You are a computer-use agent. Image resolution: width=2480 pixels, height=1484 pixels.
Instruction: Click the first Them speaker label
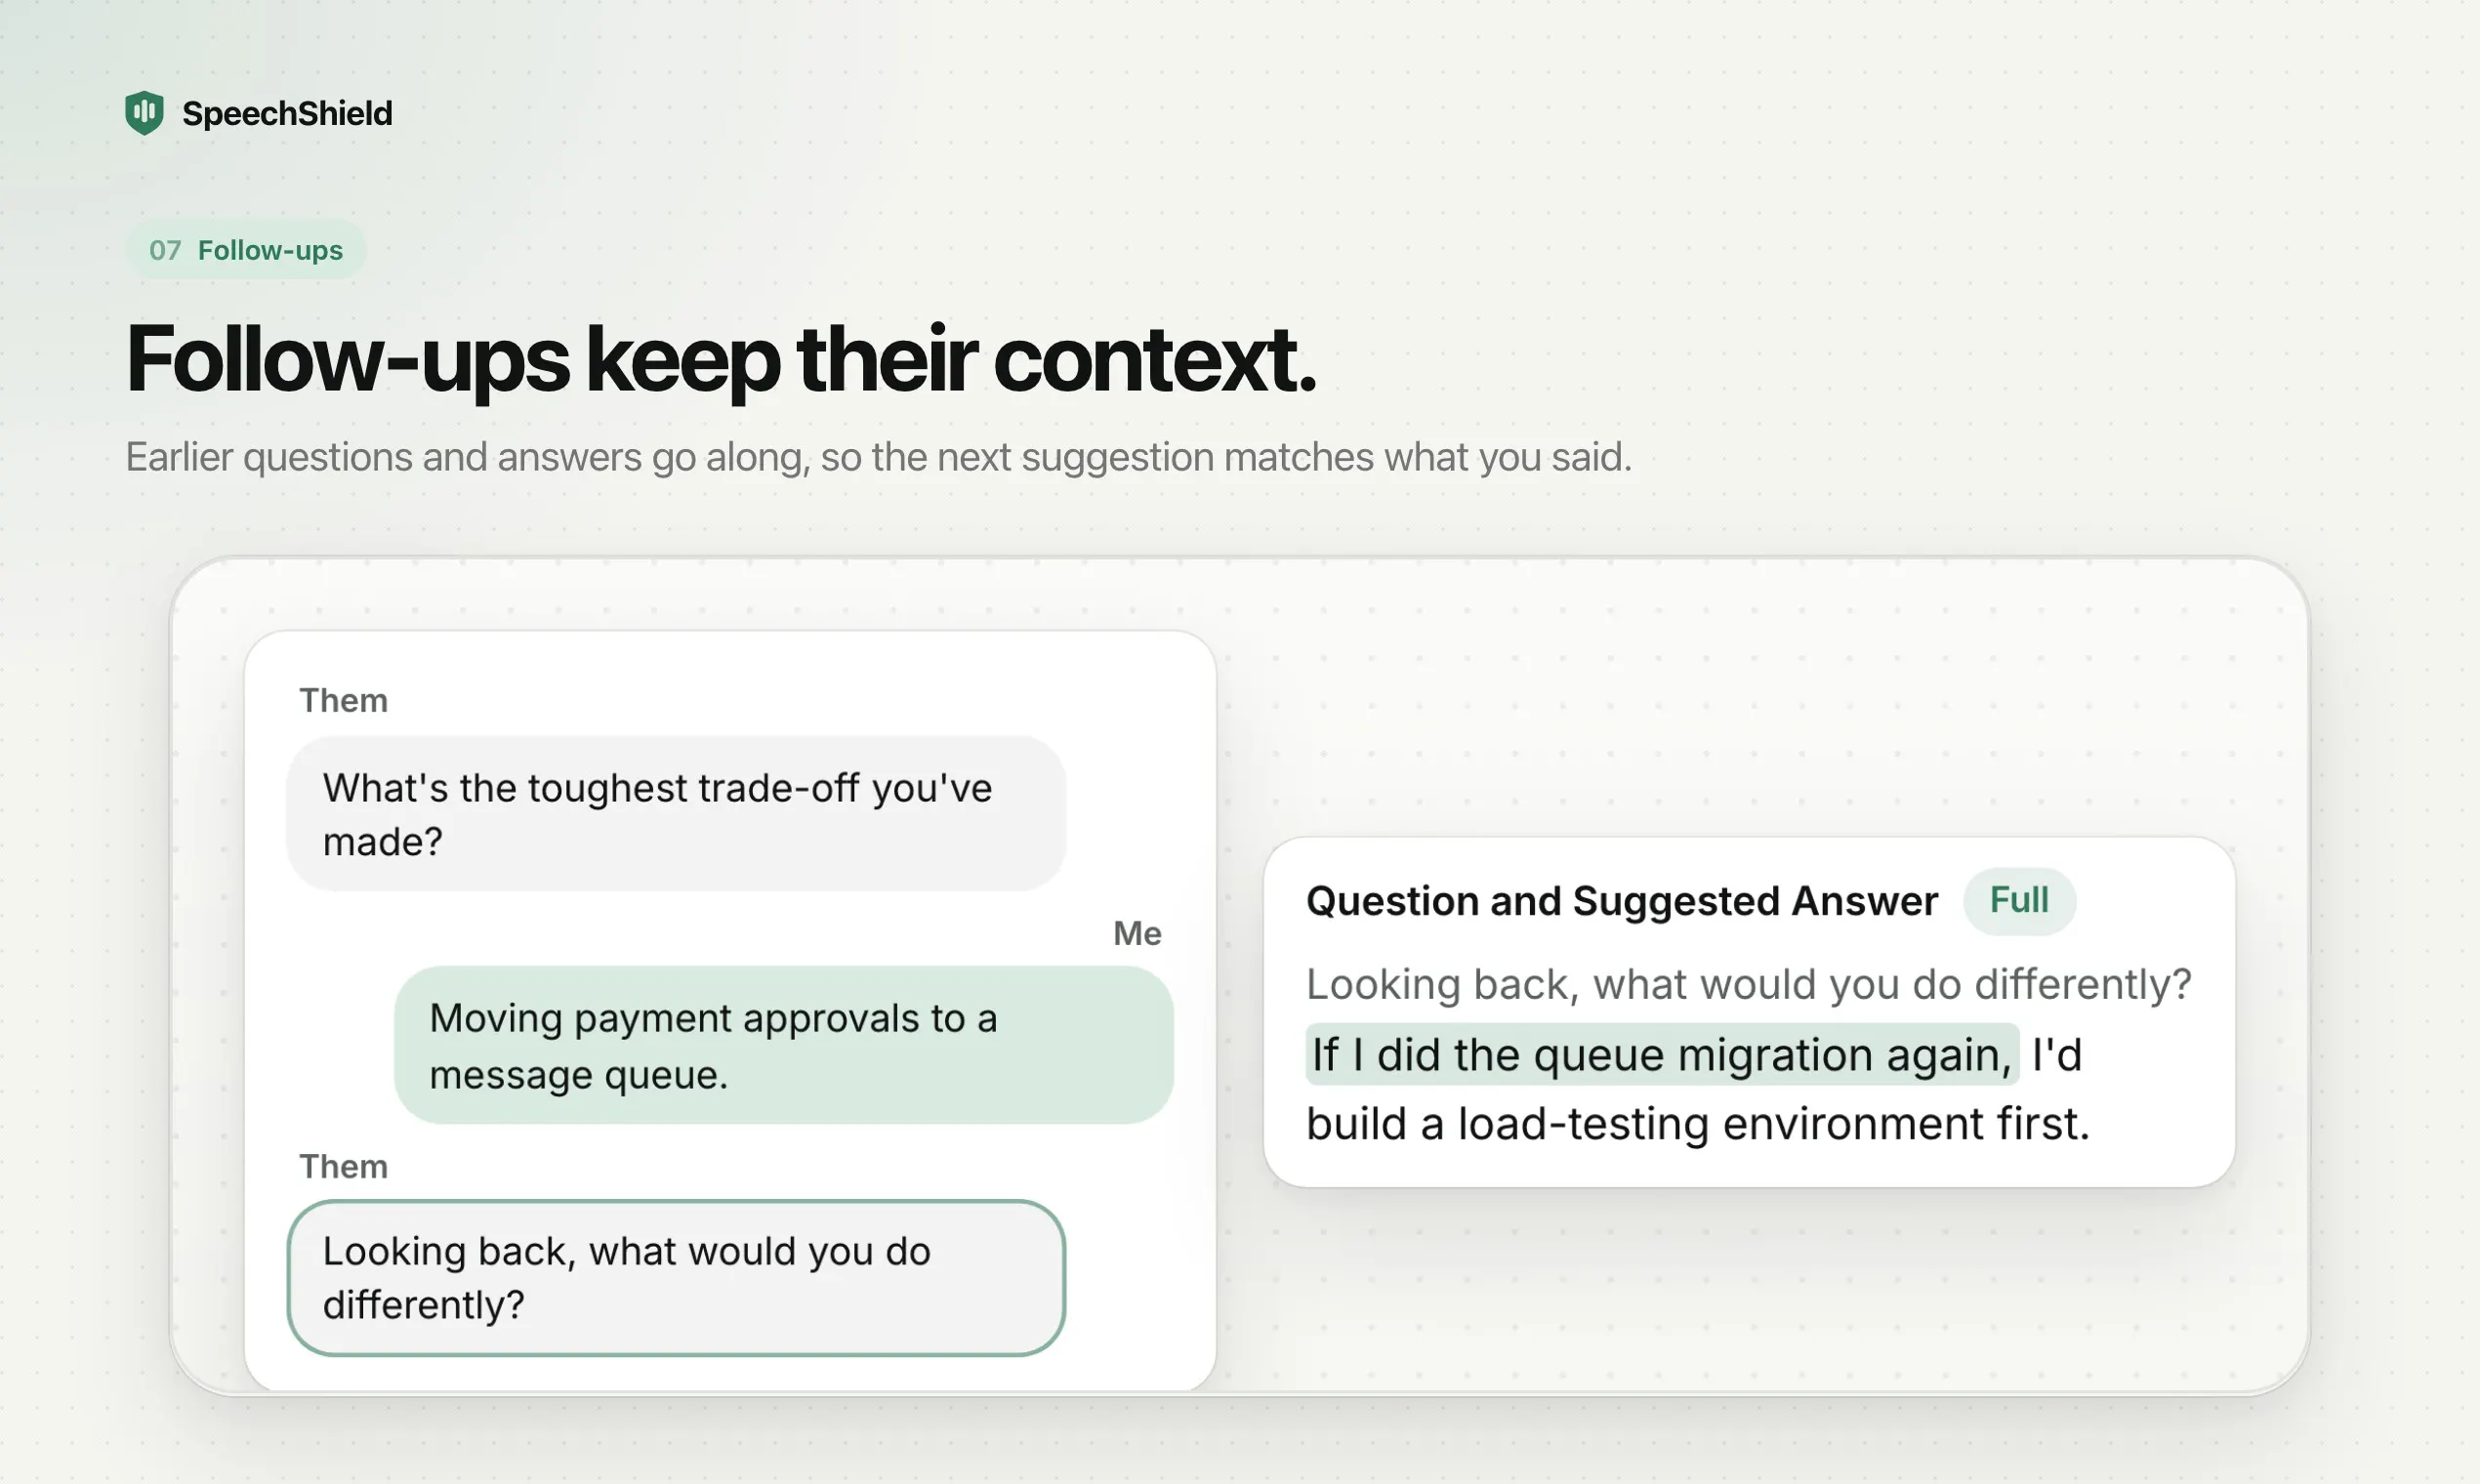343,701
